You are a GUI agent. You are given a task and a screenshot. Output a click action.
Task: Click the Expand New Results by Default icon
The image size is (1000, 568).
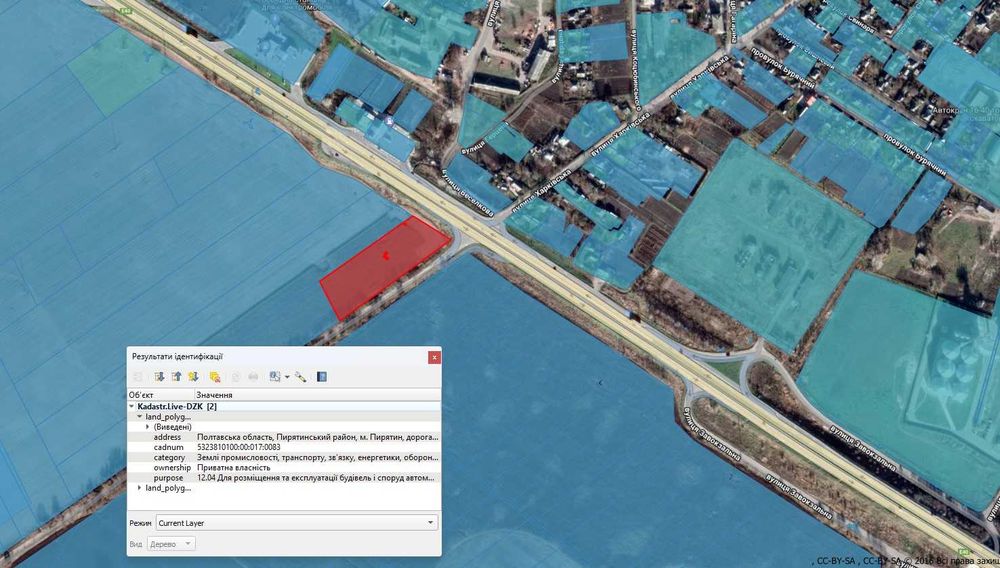pyautogui.click(x=193, y=377)
